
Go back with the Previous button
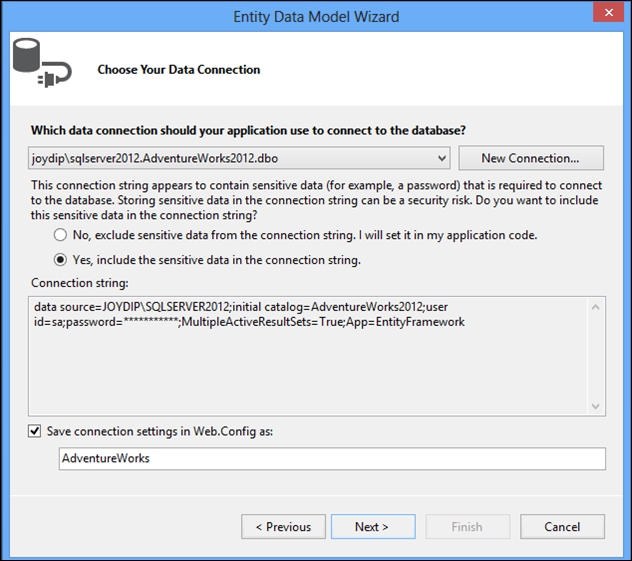tap(283, 526)
